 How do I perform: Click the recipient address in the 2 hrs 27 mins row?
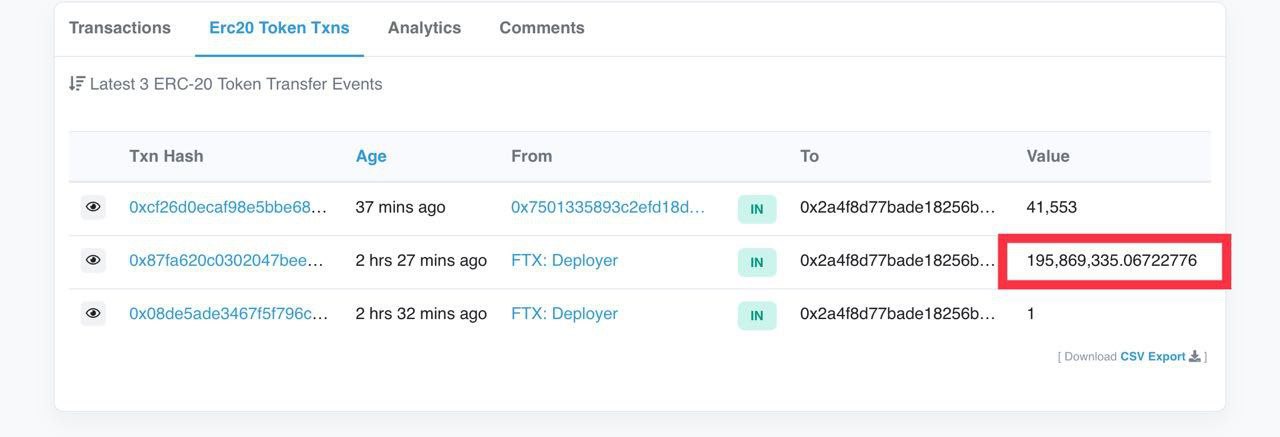tap(898, 260)
